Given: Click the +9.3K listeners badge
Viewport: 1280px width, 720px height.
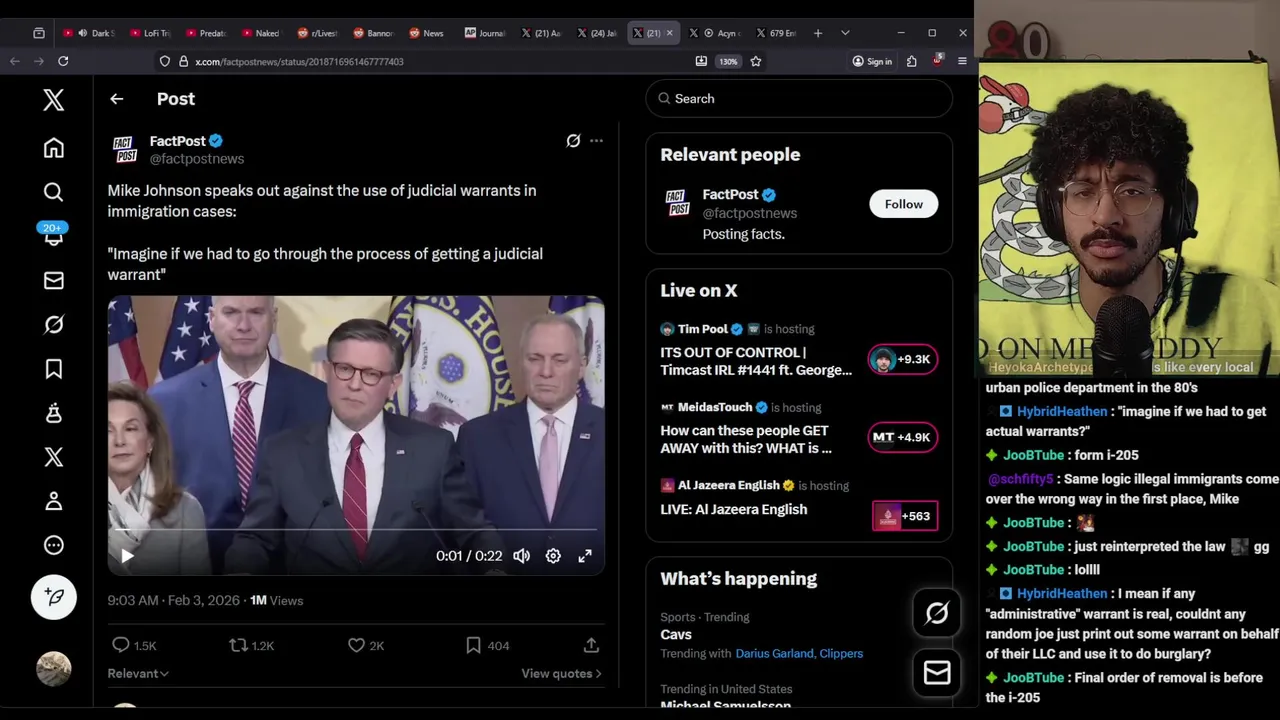Looking at the screenshot, I should (x=903, y=359).
